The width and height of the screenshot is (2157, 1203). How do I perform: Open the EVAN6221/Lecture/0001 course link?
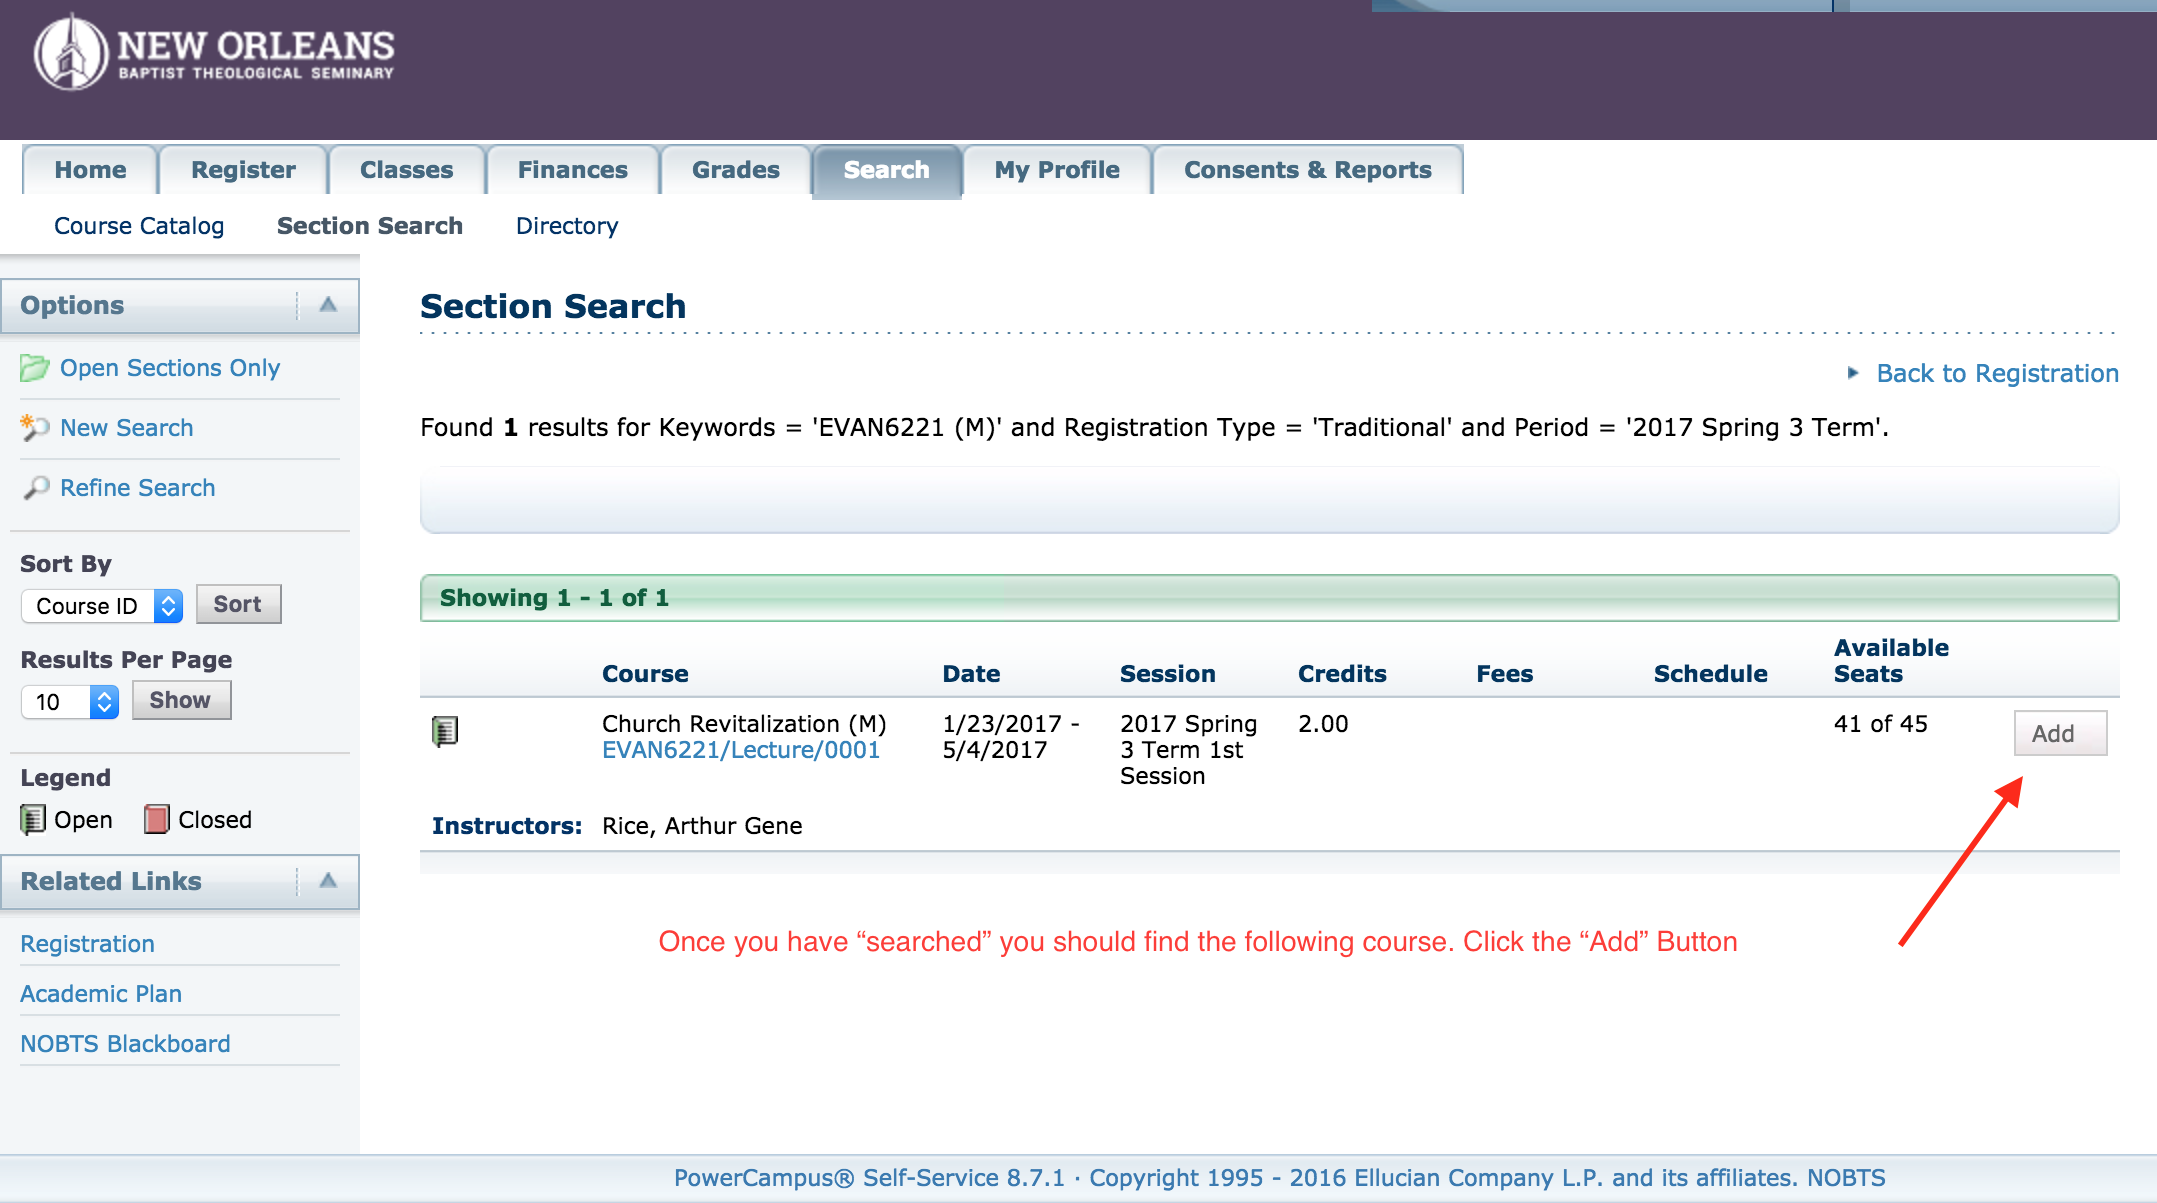point(741,751)
